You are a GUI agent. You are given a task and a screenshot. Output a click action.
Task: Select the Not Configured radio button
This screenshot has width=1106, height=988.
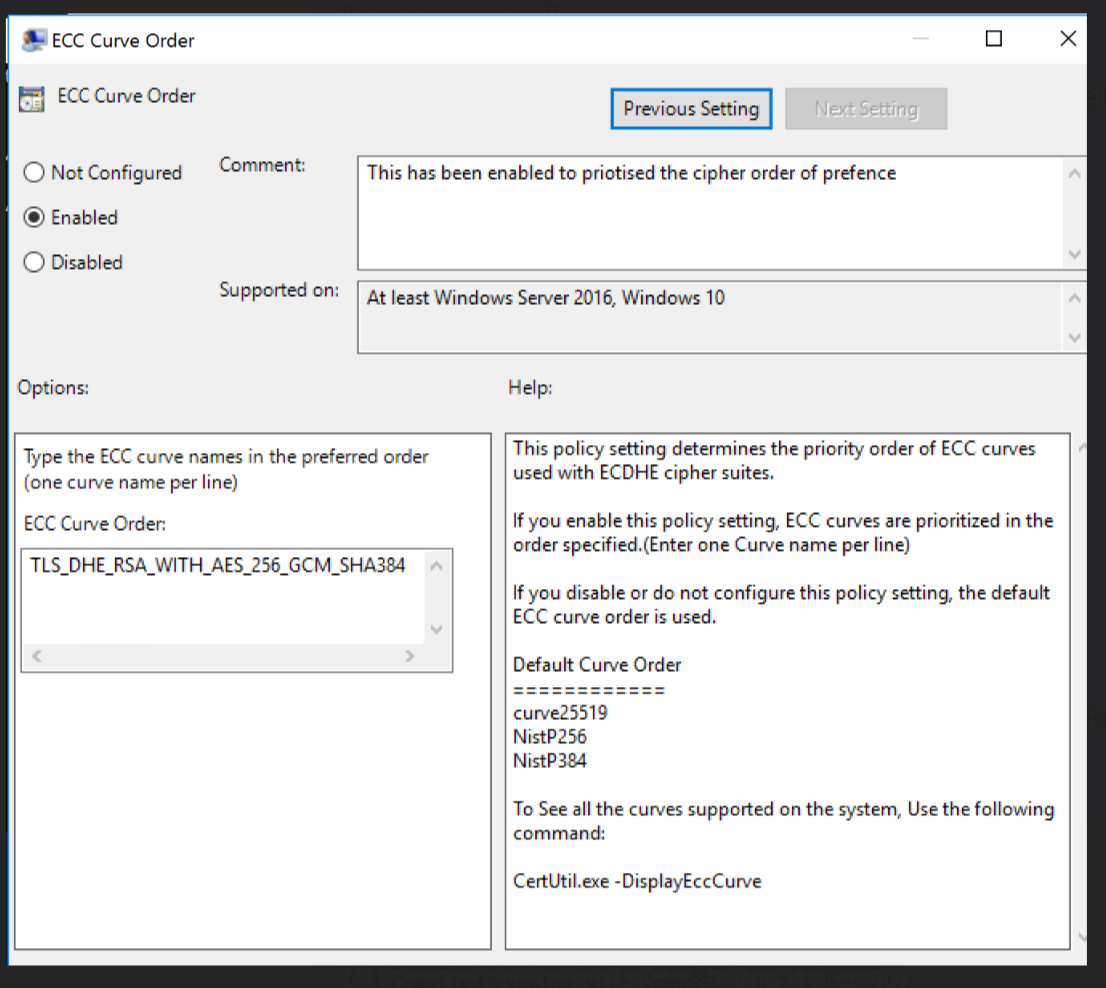[34, 173]
